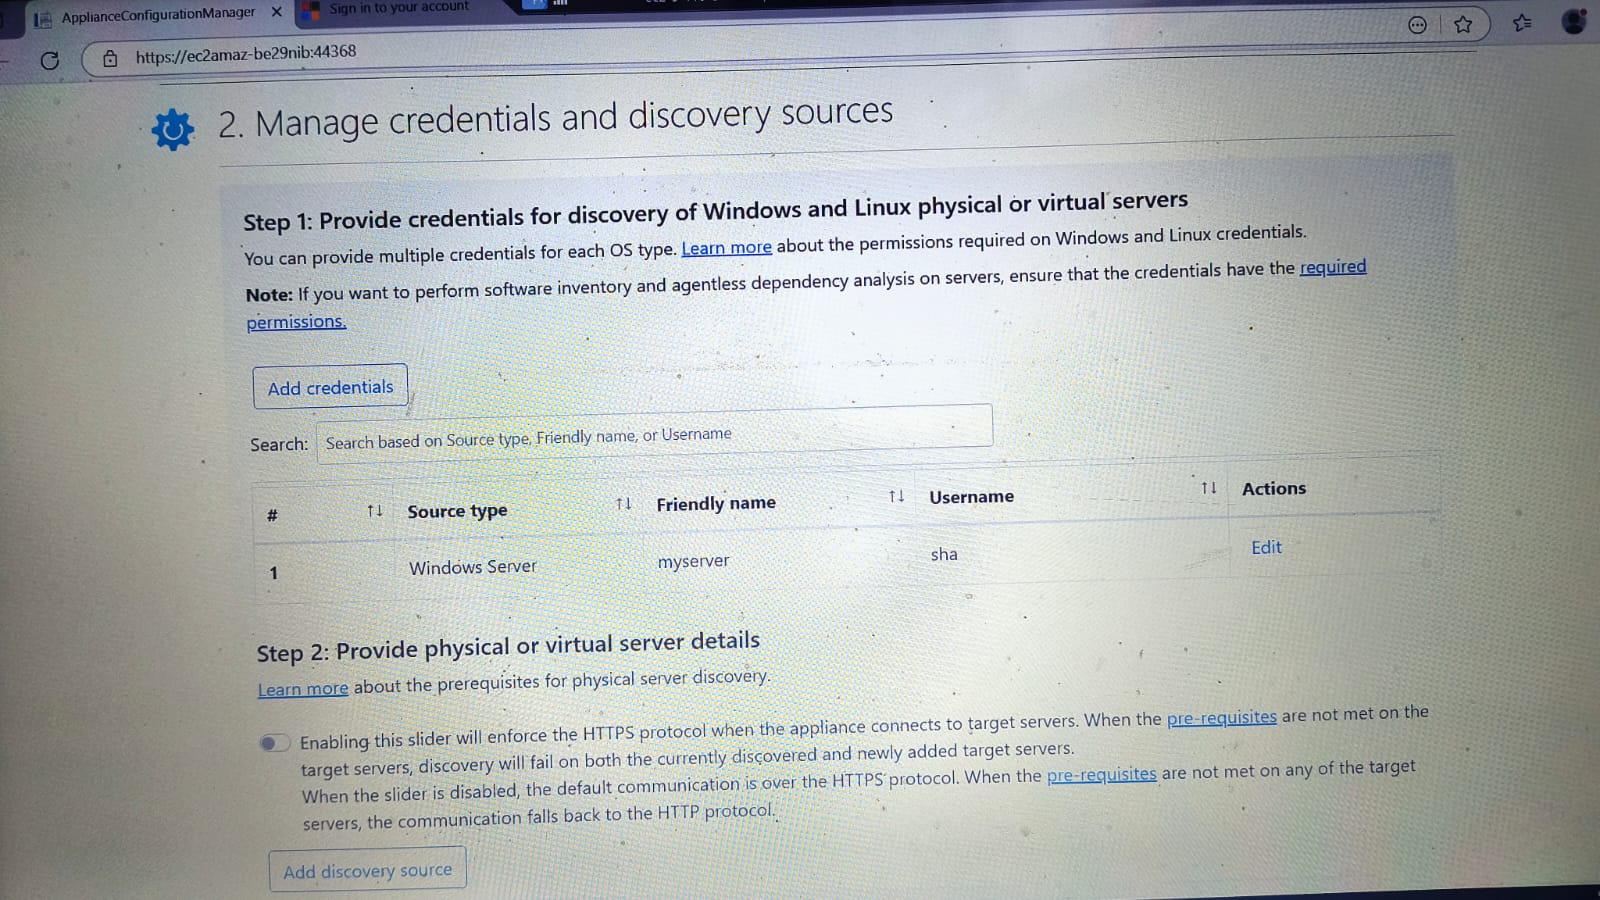The width and height of the screenshot is (1600, 900).
Task: Sort the table by Source type
Action: point(624,504)
